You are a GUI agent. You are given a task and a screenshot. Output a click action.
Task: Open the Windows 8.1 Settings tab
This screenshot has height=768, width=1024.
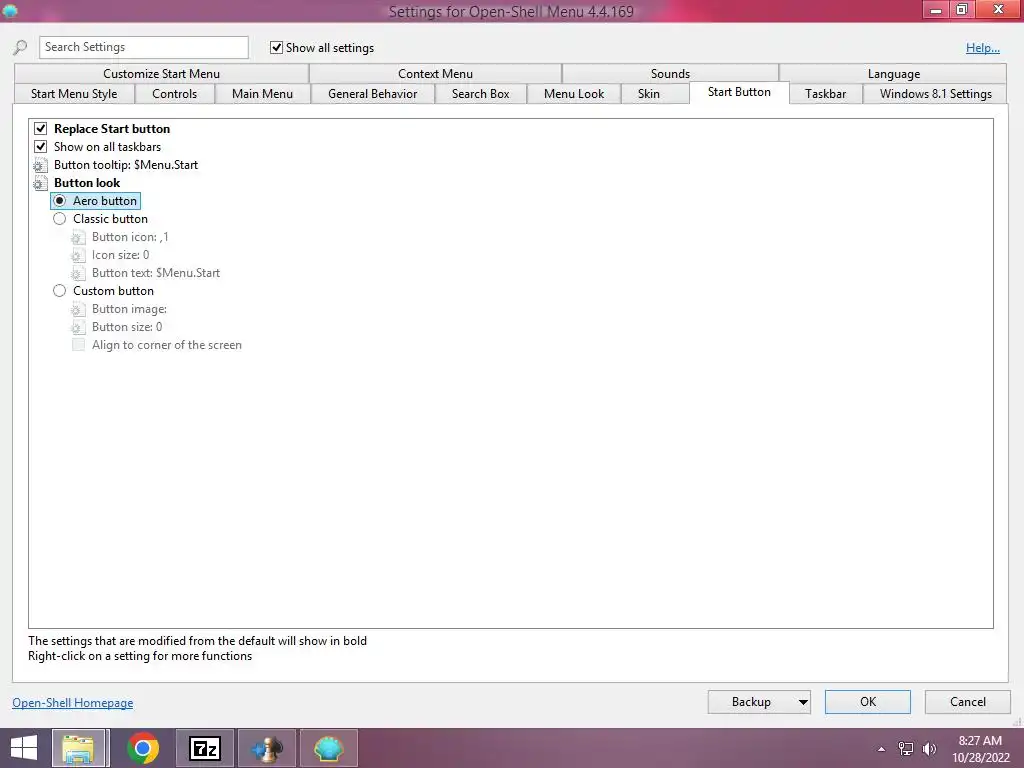tap(935, 94)
